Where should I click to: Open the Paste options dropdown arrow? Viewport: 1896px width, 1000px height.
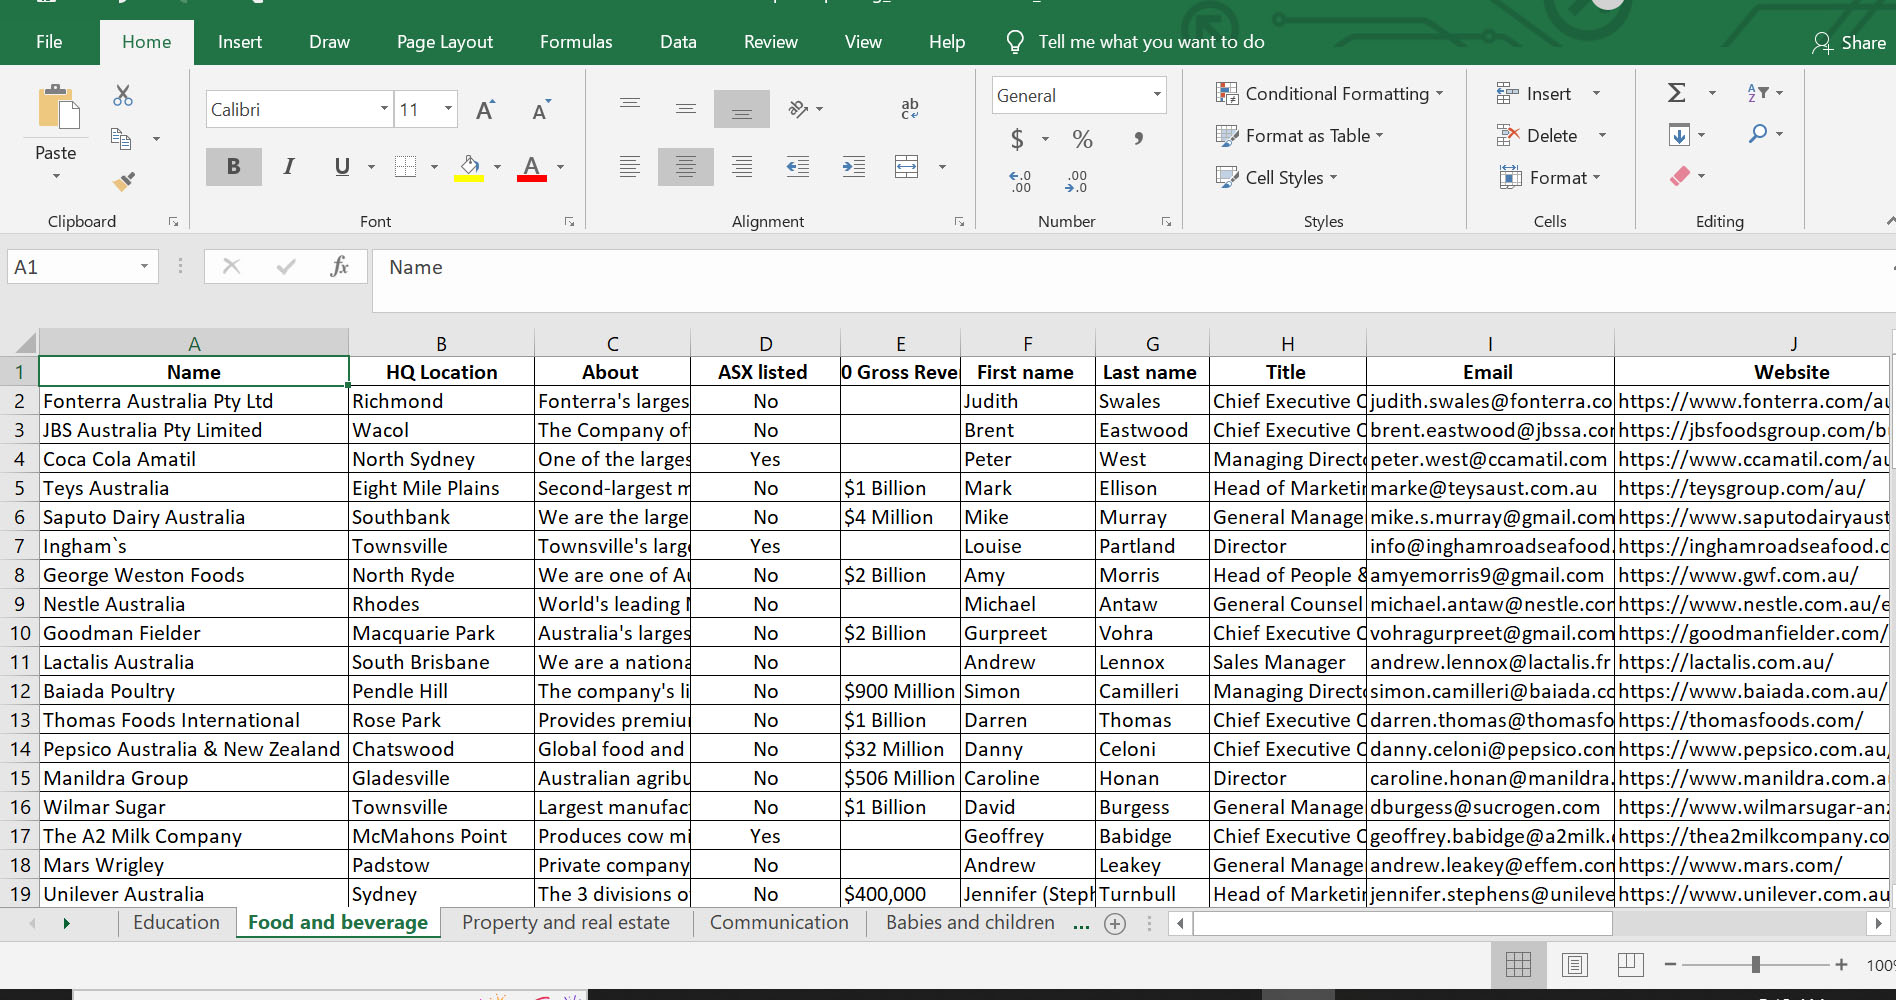(x=56, y=177)
